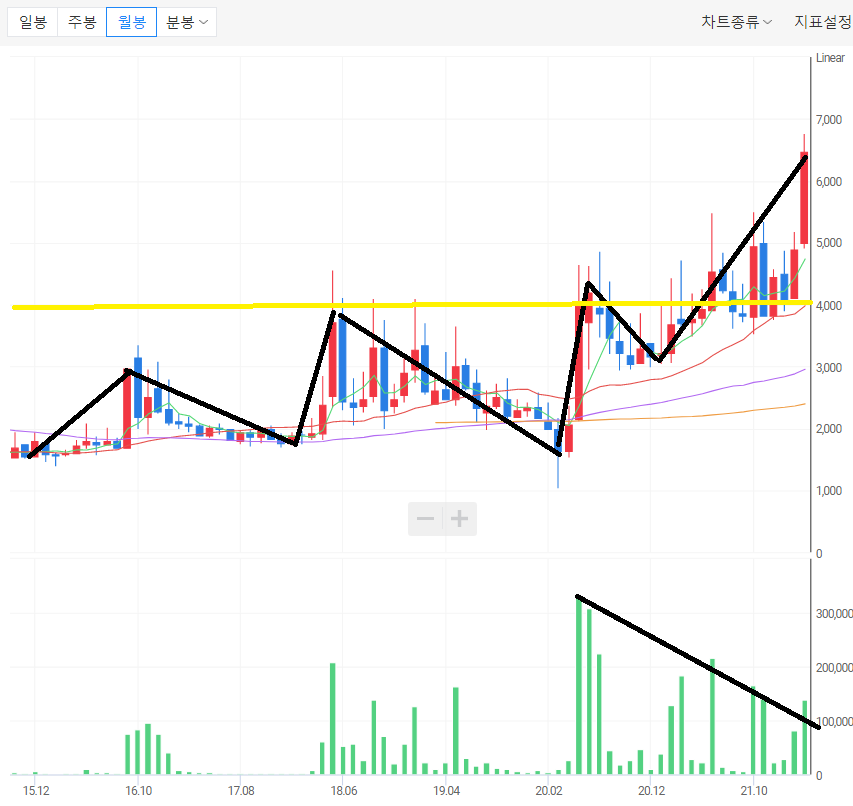Click the 2,000 price axis label
Screen dimensions: 853x806
point(829,429)
